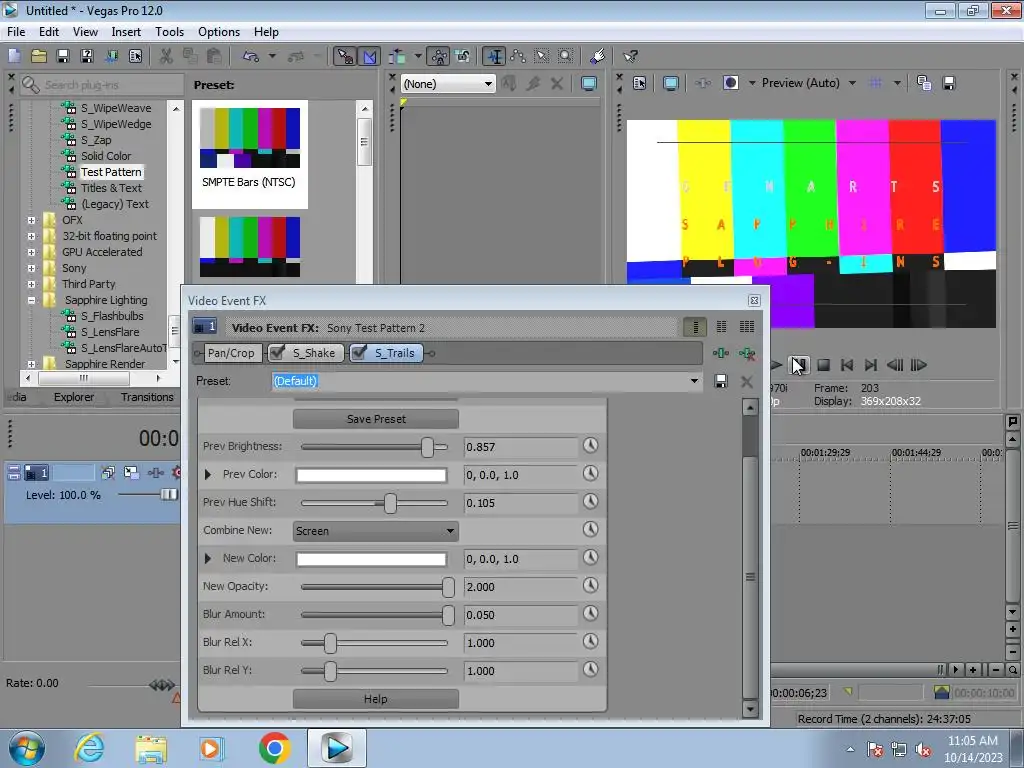Screen dimensions: 1024x768
Task: Select S_LensFlare in plug-in tree
Action: pos(110,332)
